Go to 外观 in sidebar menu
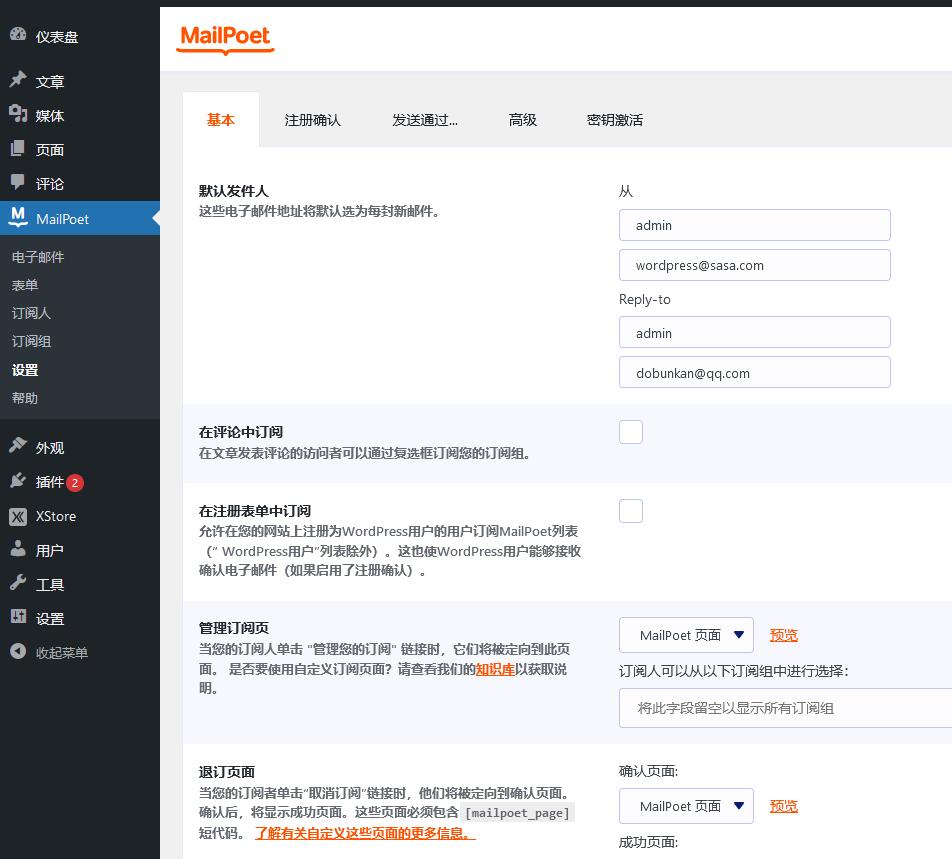This screenshot has height=859, width=952. (x=50, y=448)
